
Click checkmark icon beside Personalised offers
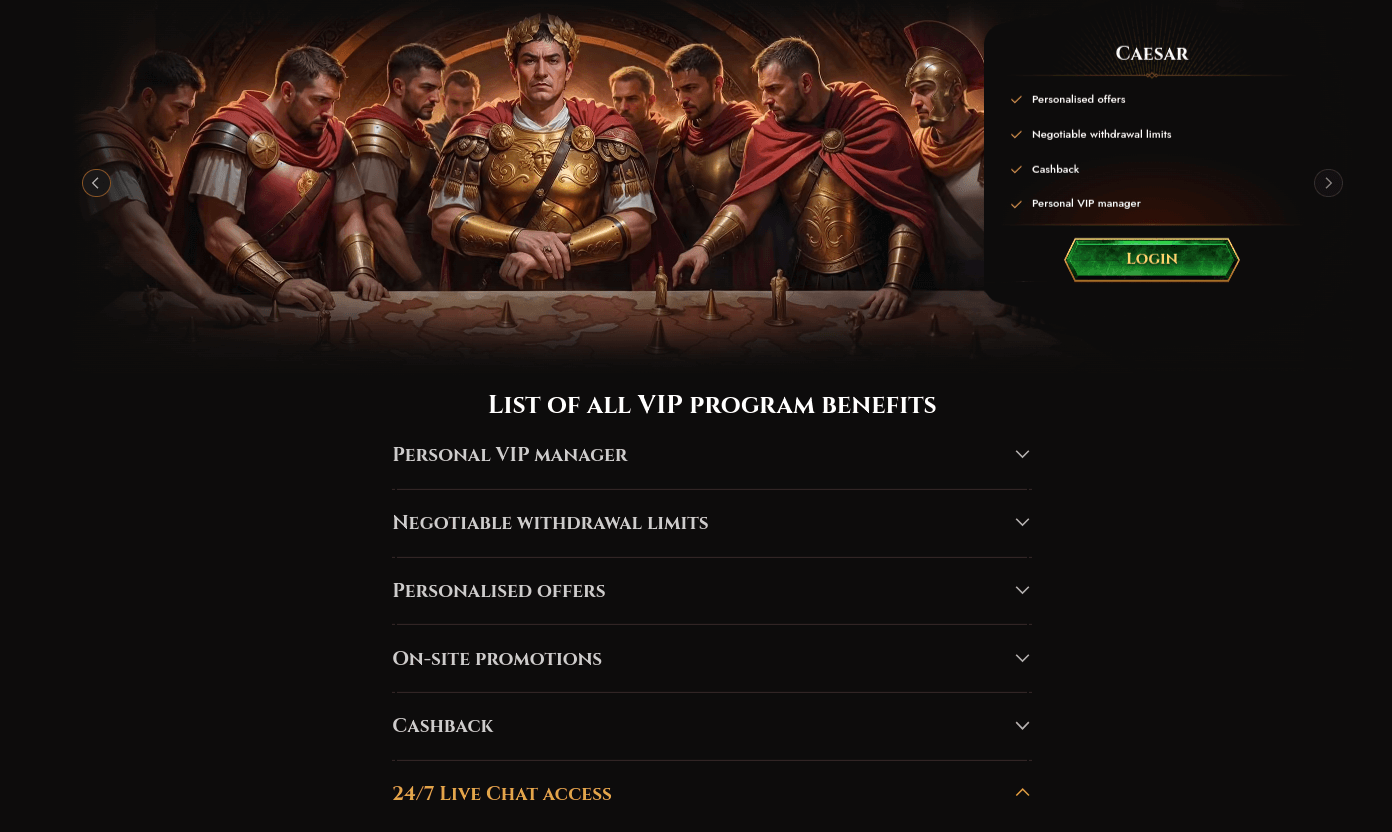1016,100
